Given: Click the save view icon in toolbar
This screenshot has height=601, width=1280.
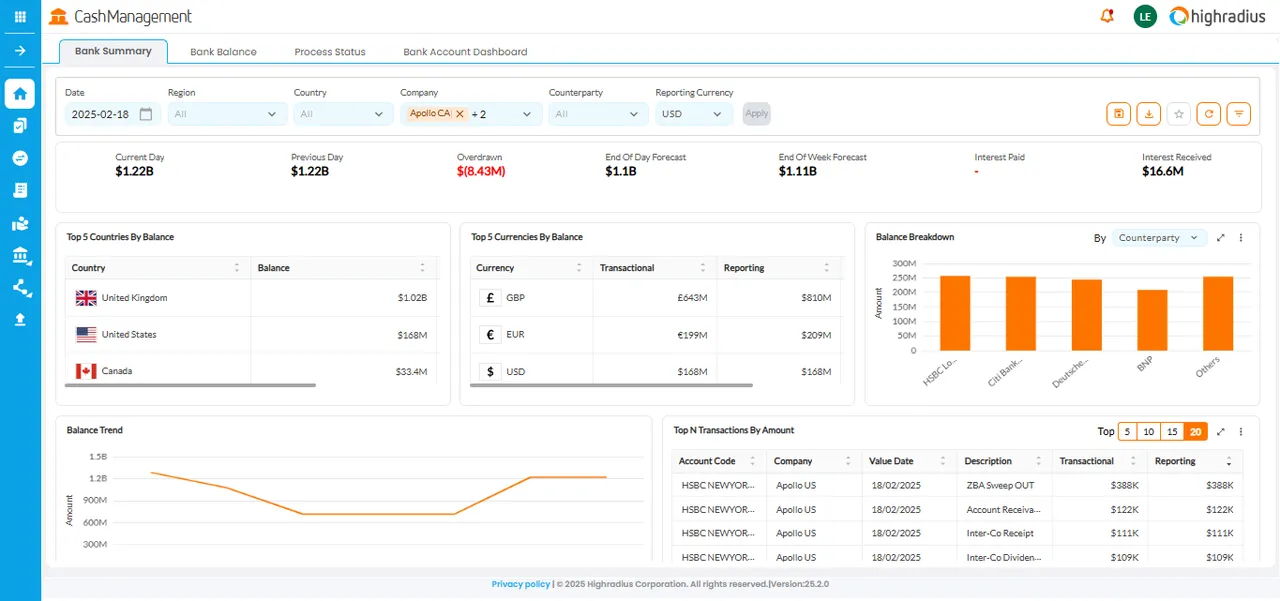Looking at the screenshot, I should 1118,114.
